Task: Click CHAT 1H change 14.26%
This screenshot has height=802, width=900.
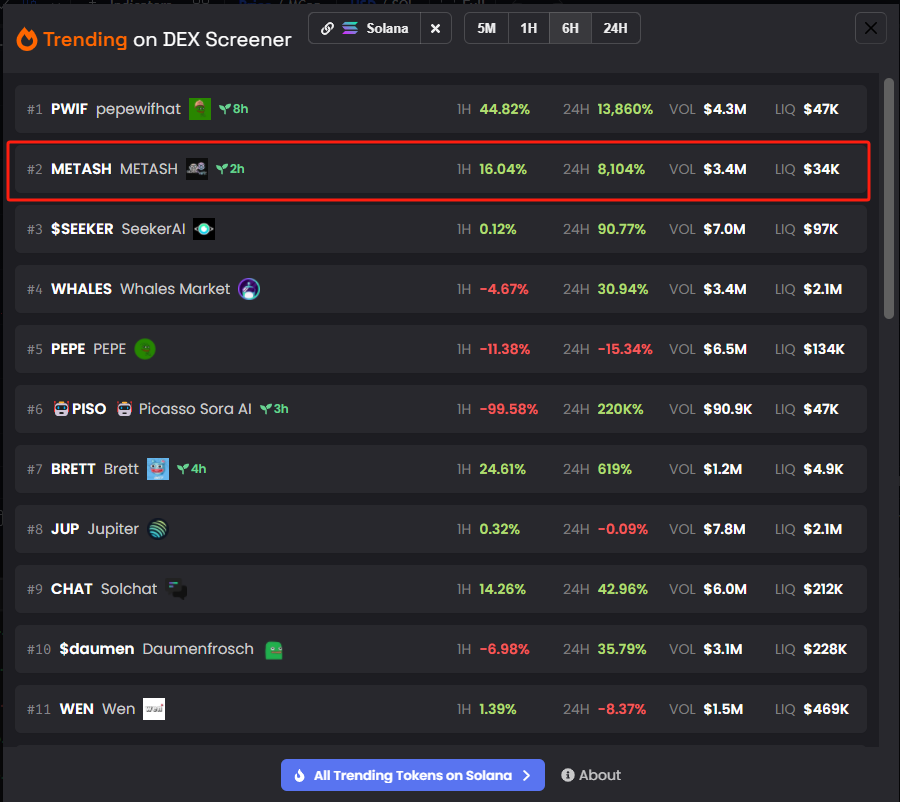Action: coord(502,589)
